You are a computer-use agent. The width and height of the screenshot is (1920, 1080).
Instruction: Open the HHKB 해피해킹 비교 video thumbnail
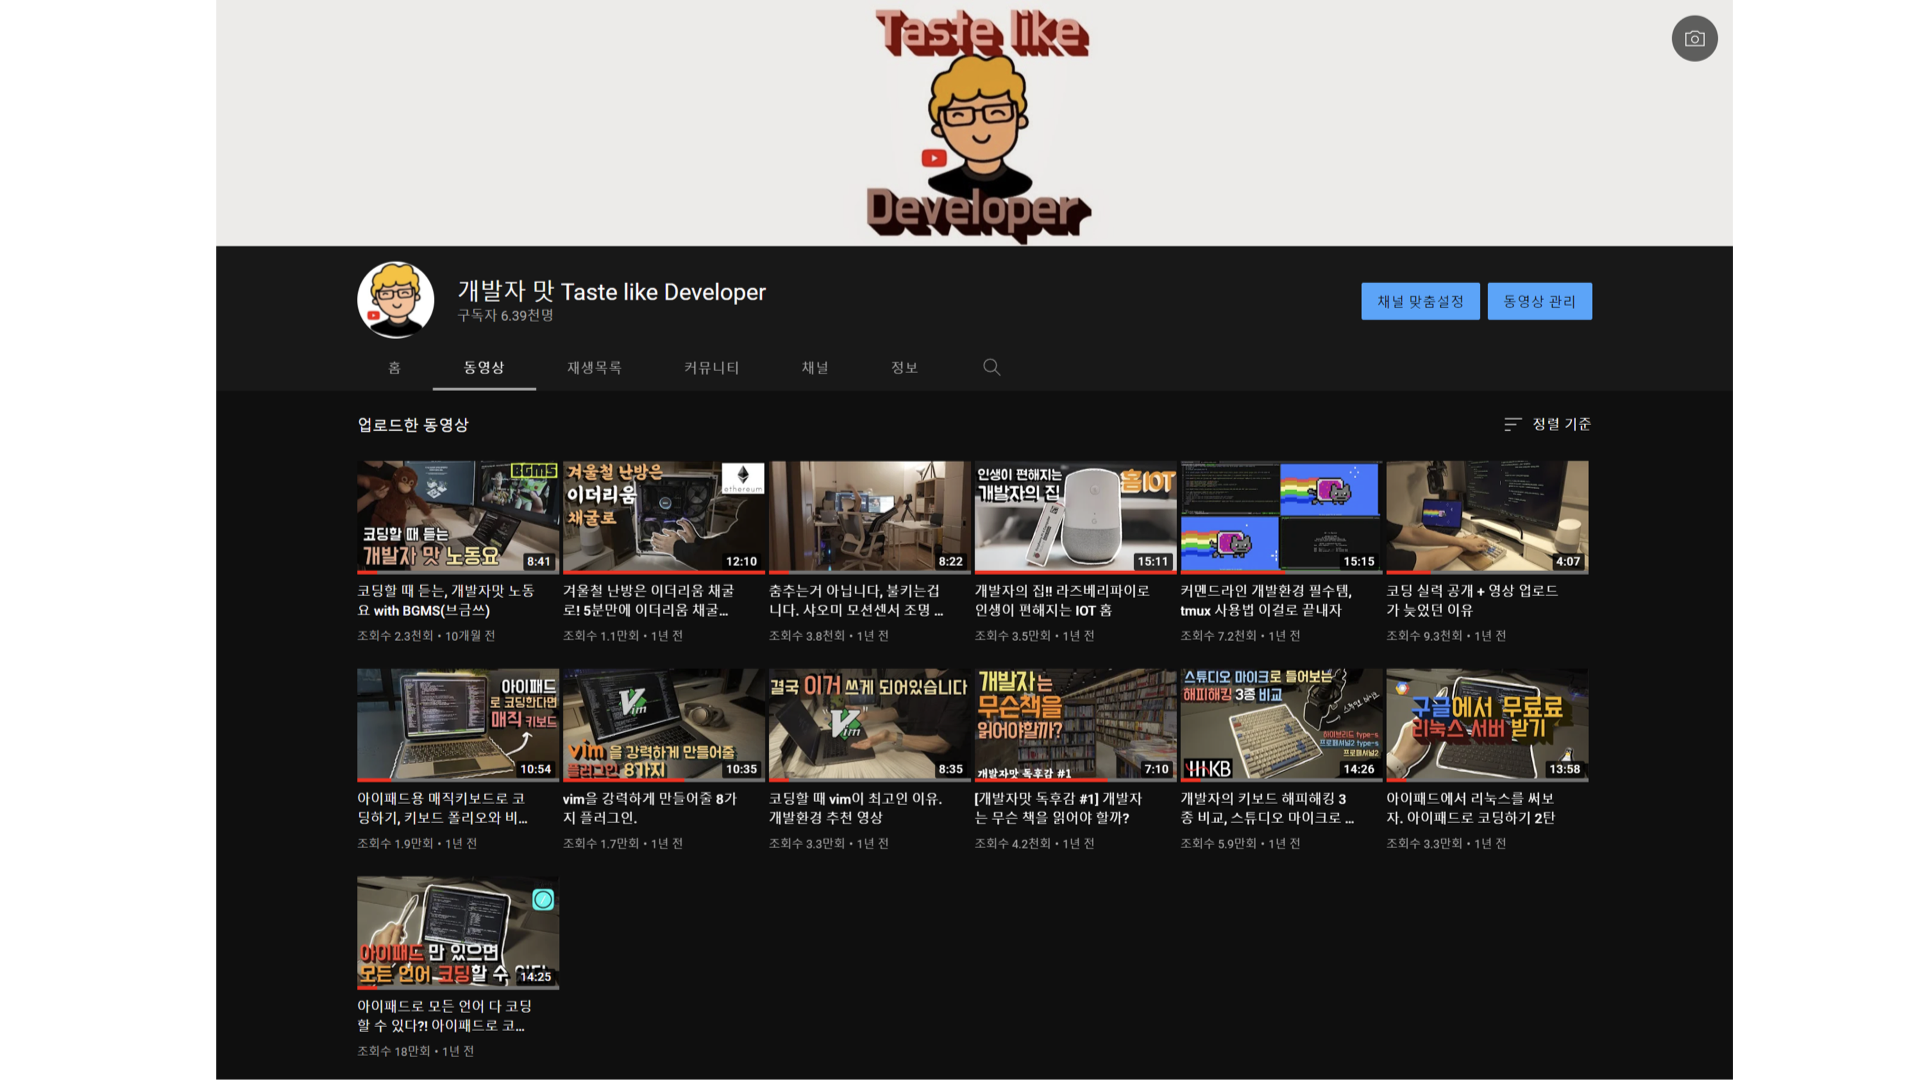[x=1281, y=724]
